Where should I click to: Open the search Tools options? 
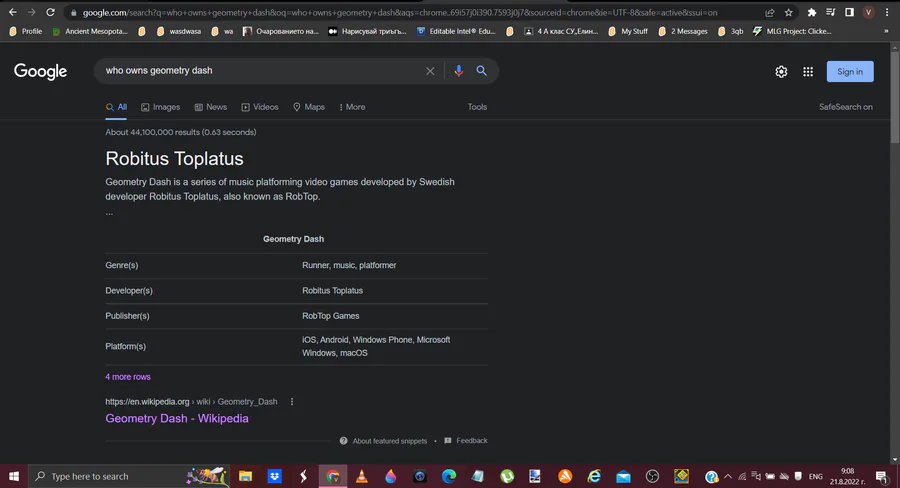coord(477,107)
